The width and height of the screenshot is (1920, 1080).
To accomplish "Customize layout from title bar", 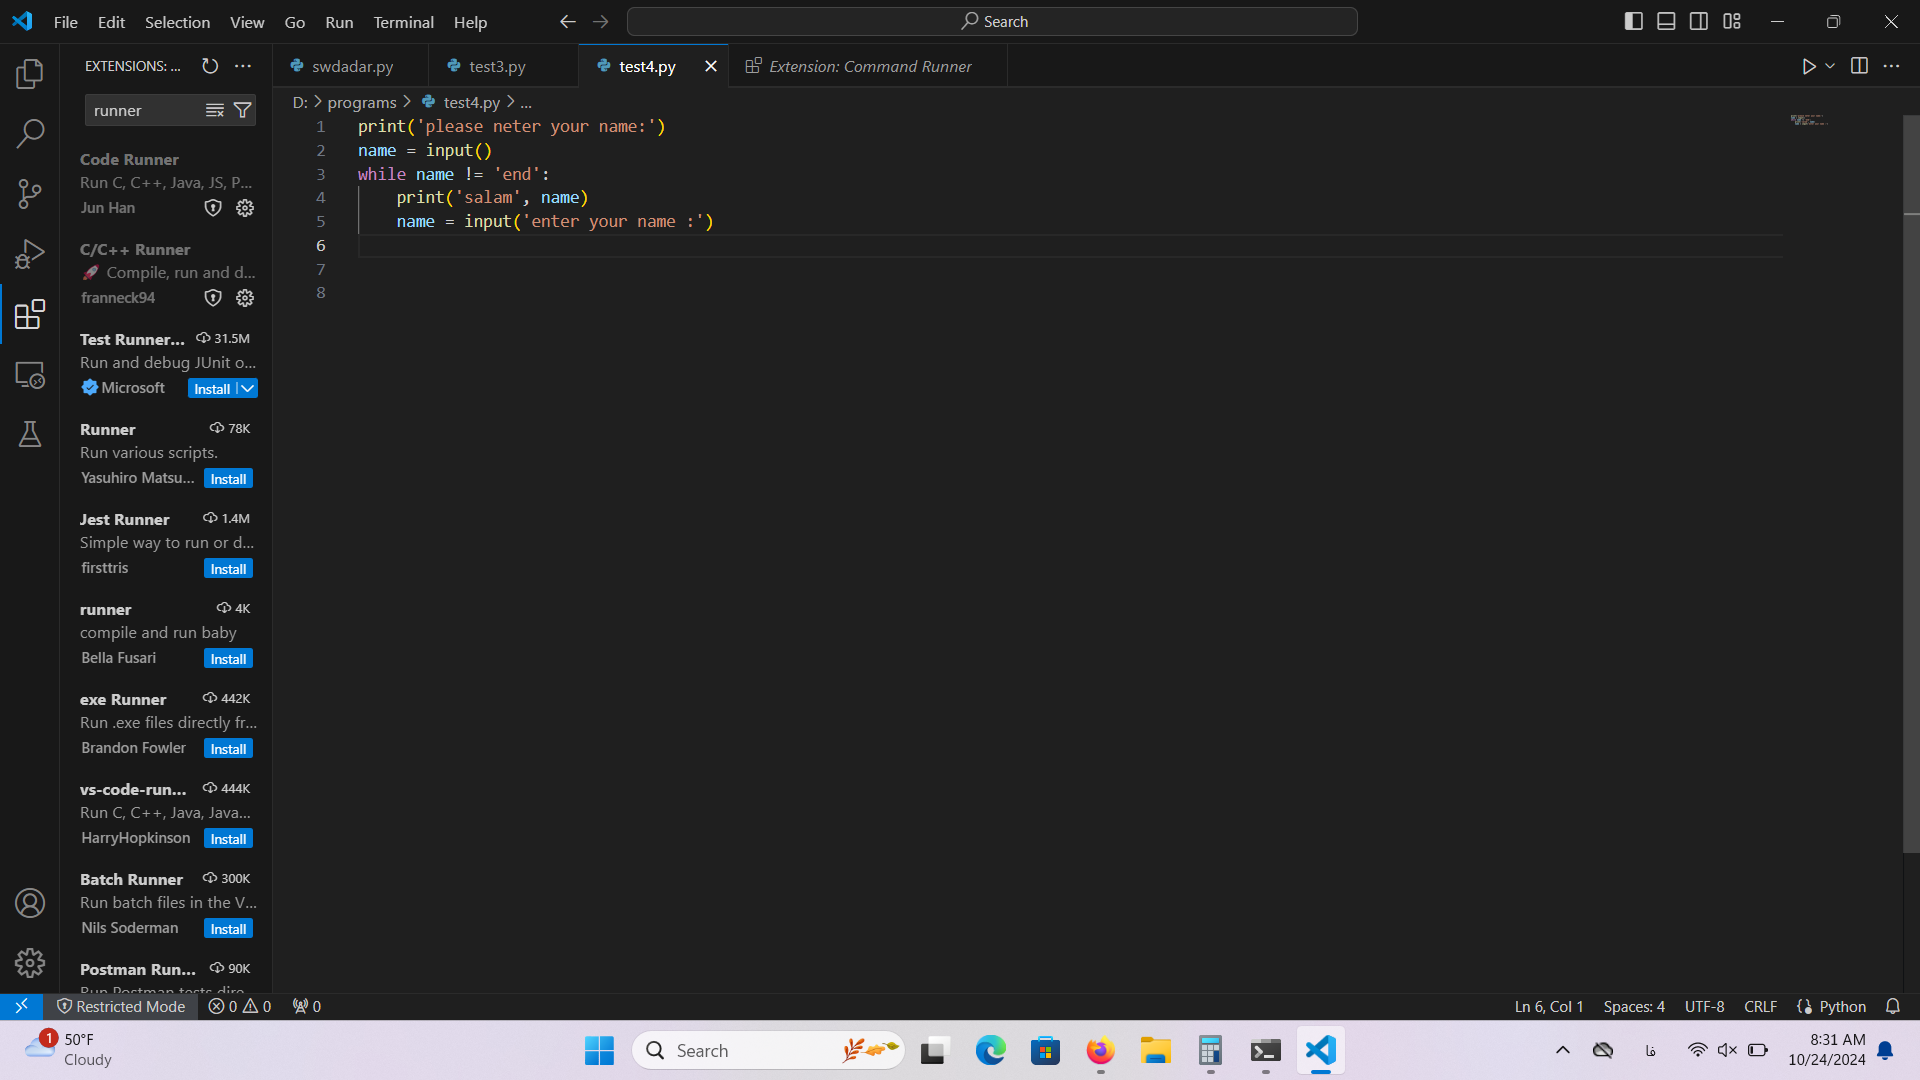I will point(1732,21).
